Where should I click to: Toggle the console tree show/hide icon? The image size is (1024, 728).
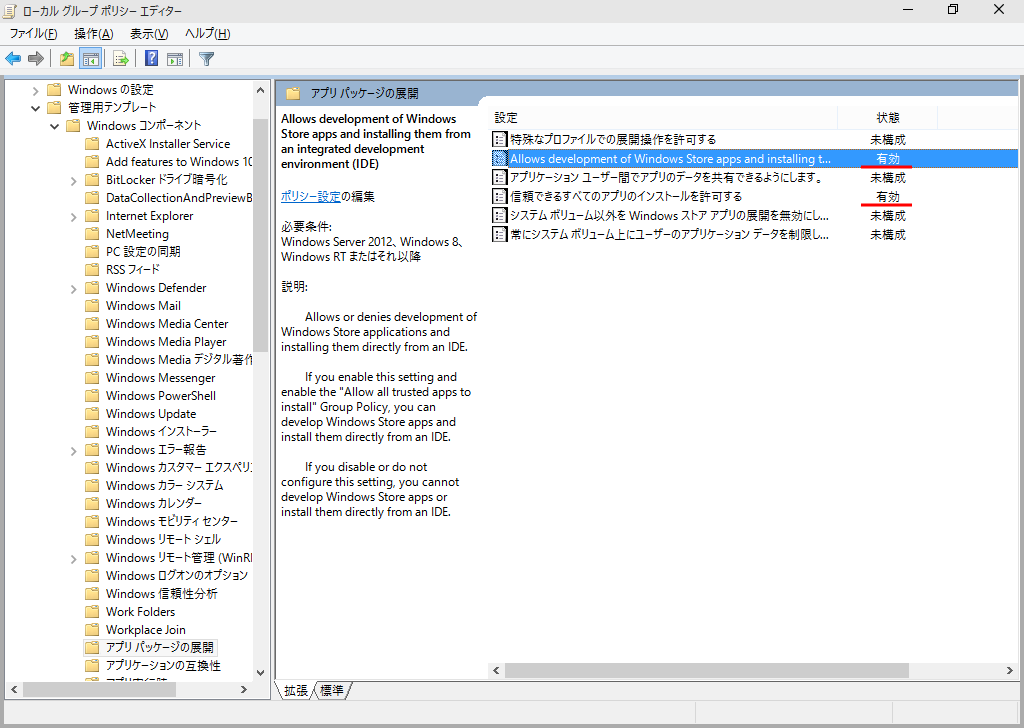(90, 59)
